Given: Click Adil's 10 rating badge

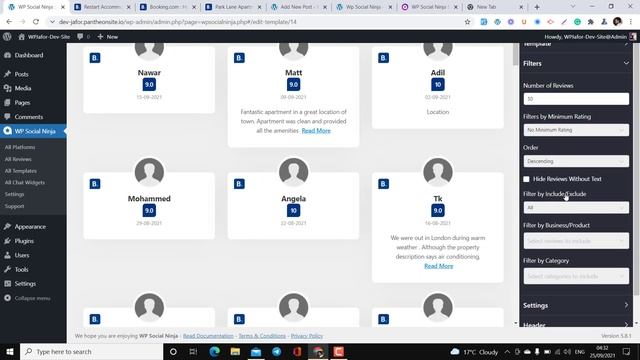Looking at the screenshot, I should (438, 84).
